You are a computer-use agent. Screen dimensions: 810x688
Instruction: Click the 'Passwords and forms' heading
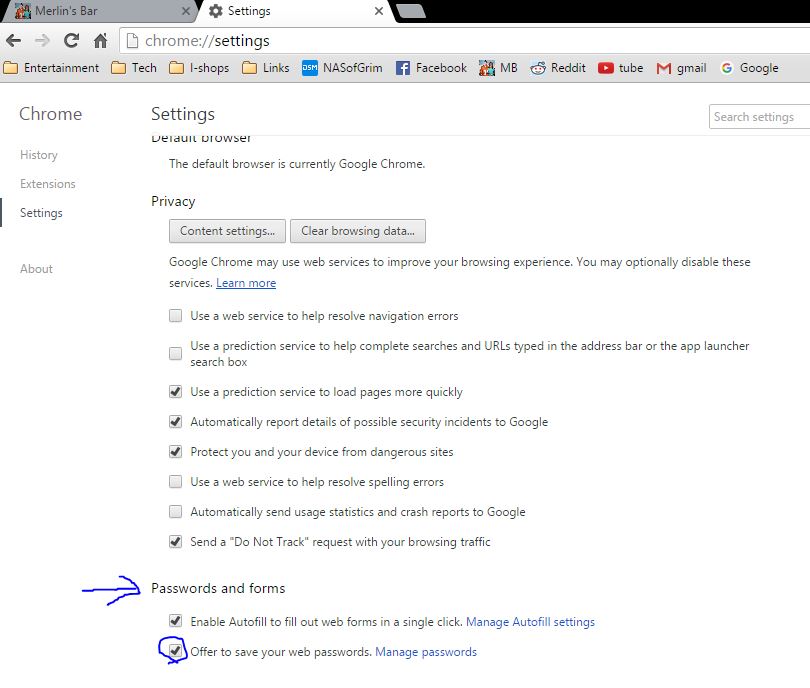(x=218, y=588)
